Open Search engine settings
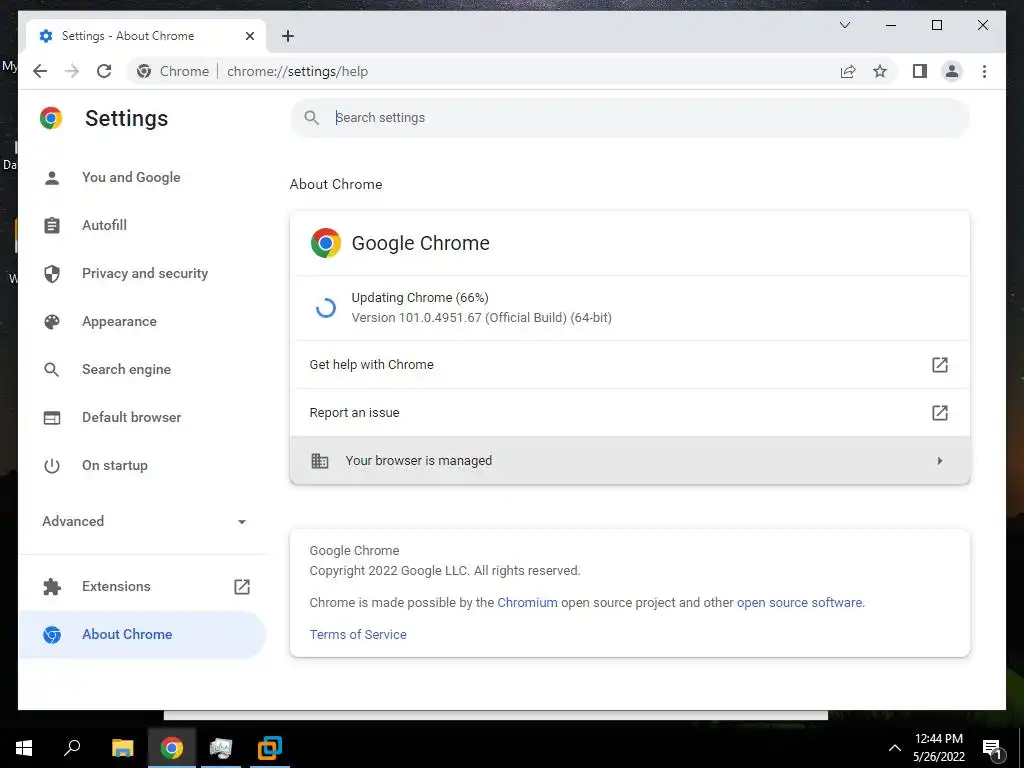This screenshot has height=768, width=1024. (x=142, y=369)
